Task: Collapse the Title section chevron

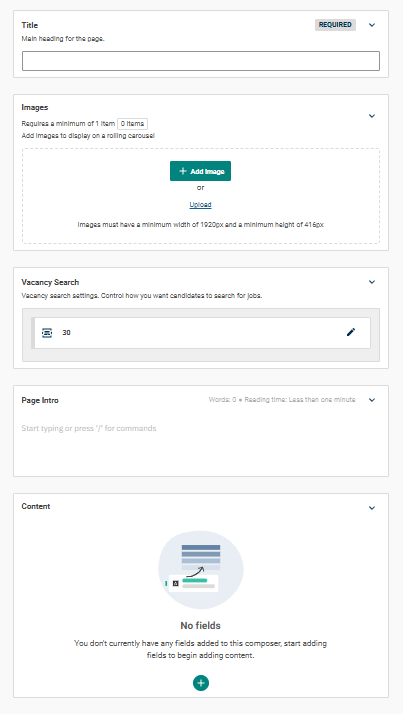Action: tap(372, 25)
